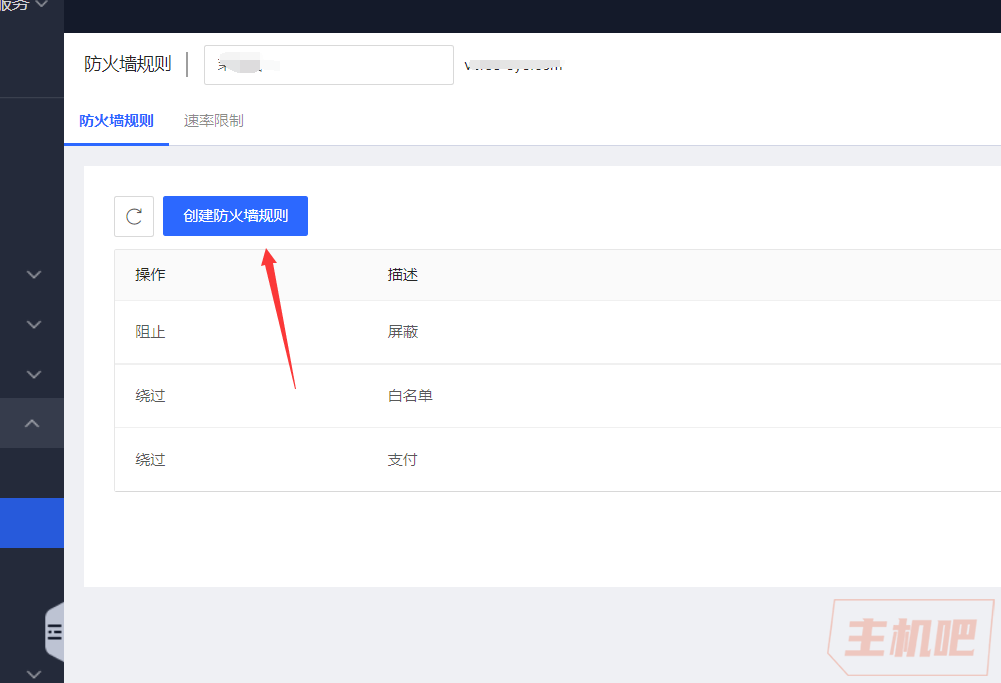Toggle the sidebar with the hamburger handle icon
Screen dimensions: 1001x683
tap(55, 631)
